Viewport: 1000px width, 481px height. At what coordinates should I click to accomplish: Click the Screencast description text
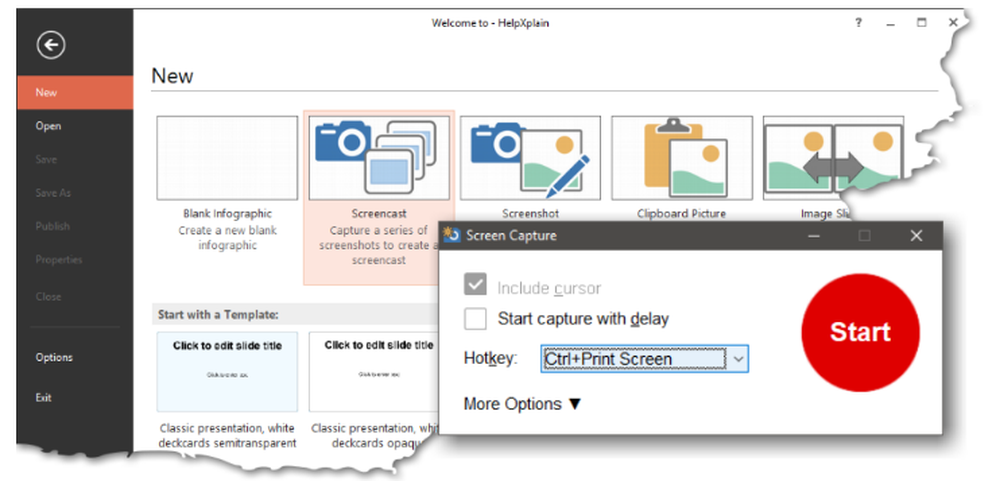tap(379, 245)
